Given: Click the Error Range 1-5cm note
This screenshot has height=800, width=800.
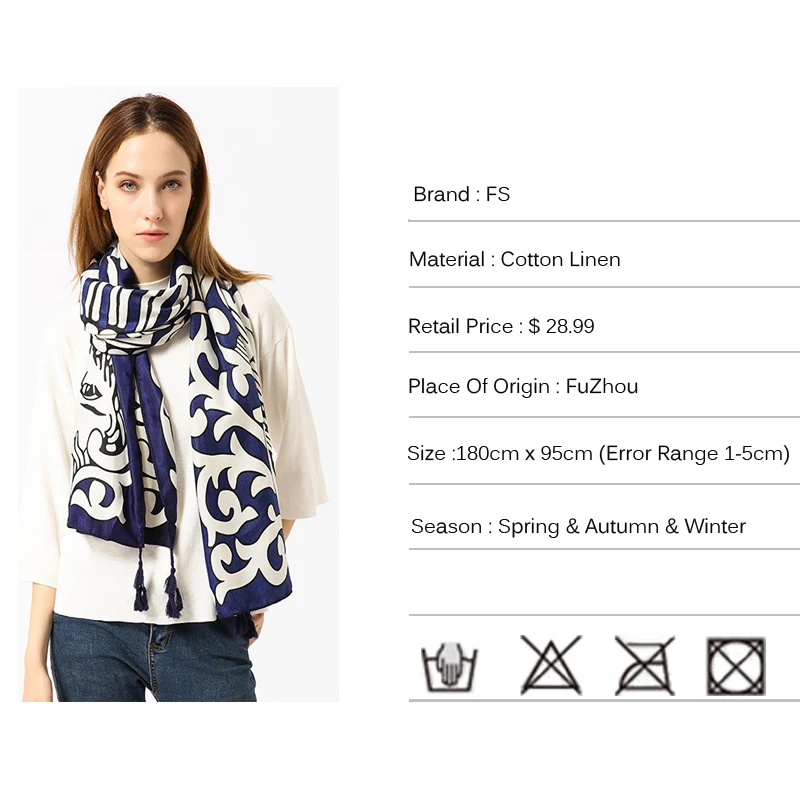Looking at the screenshot, I should coord(694,453).
